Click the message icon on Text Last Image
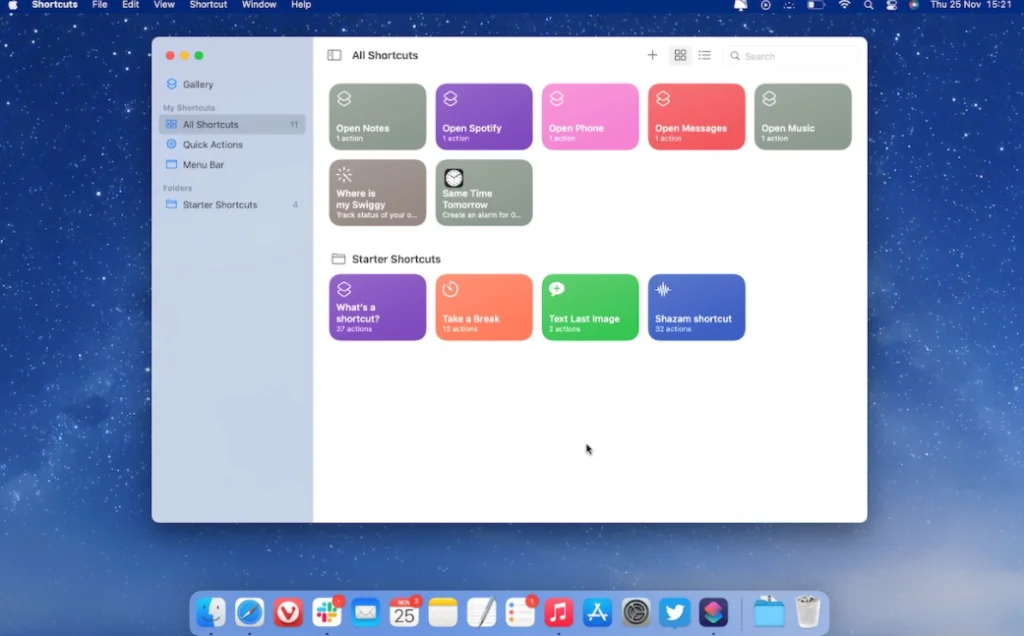The image size is (1024, 636). (556, 289)
